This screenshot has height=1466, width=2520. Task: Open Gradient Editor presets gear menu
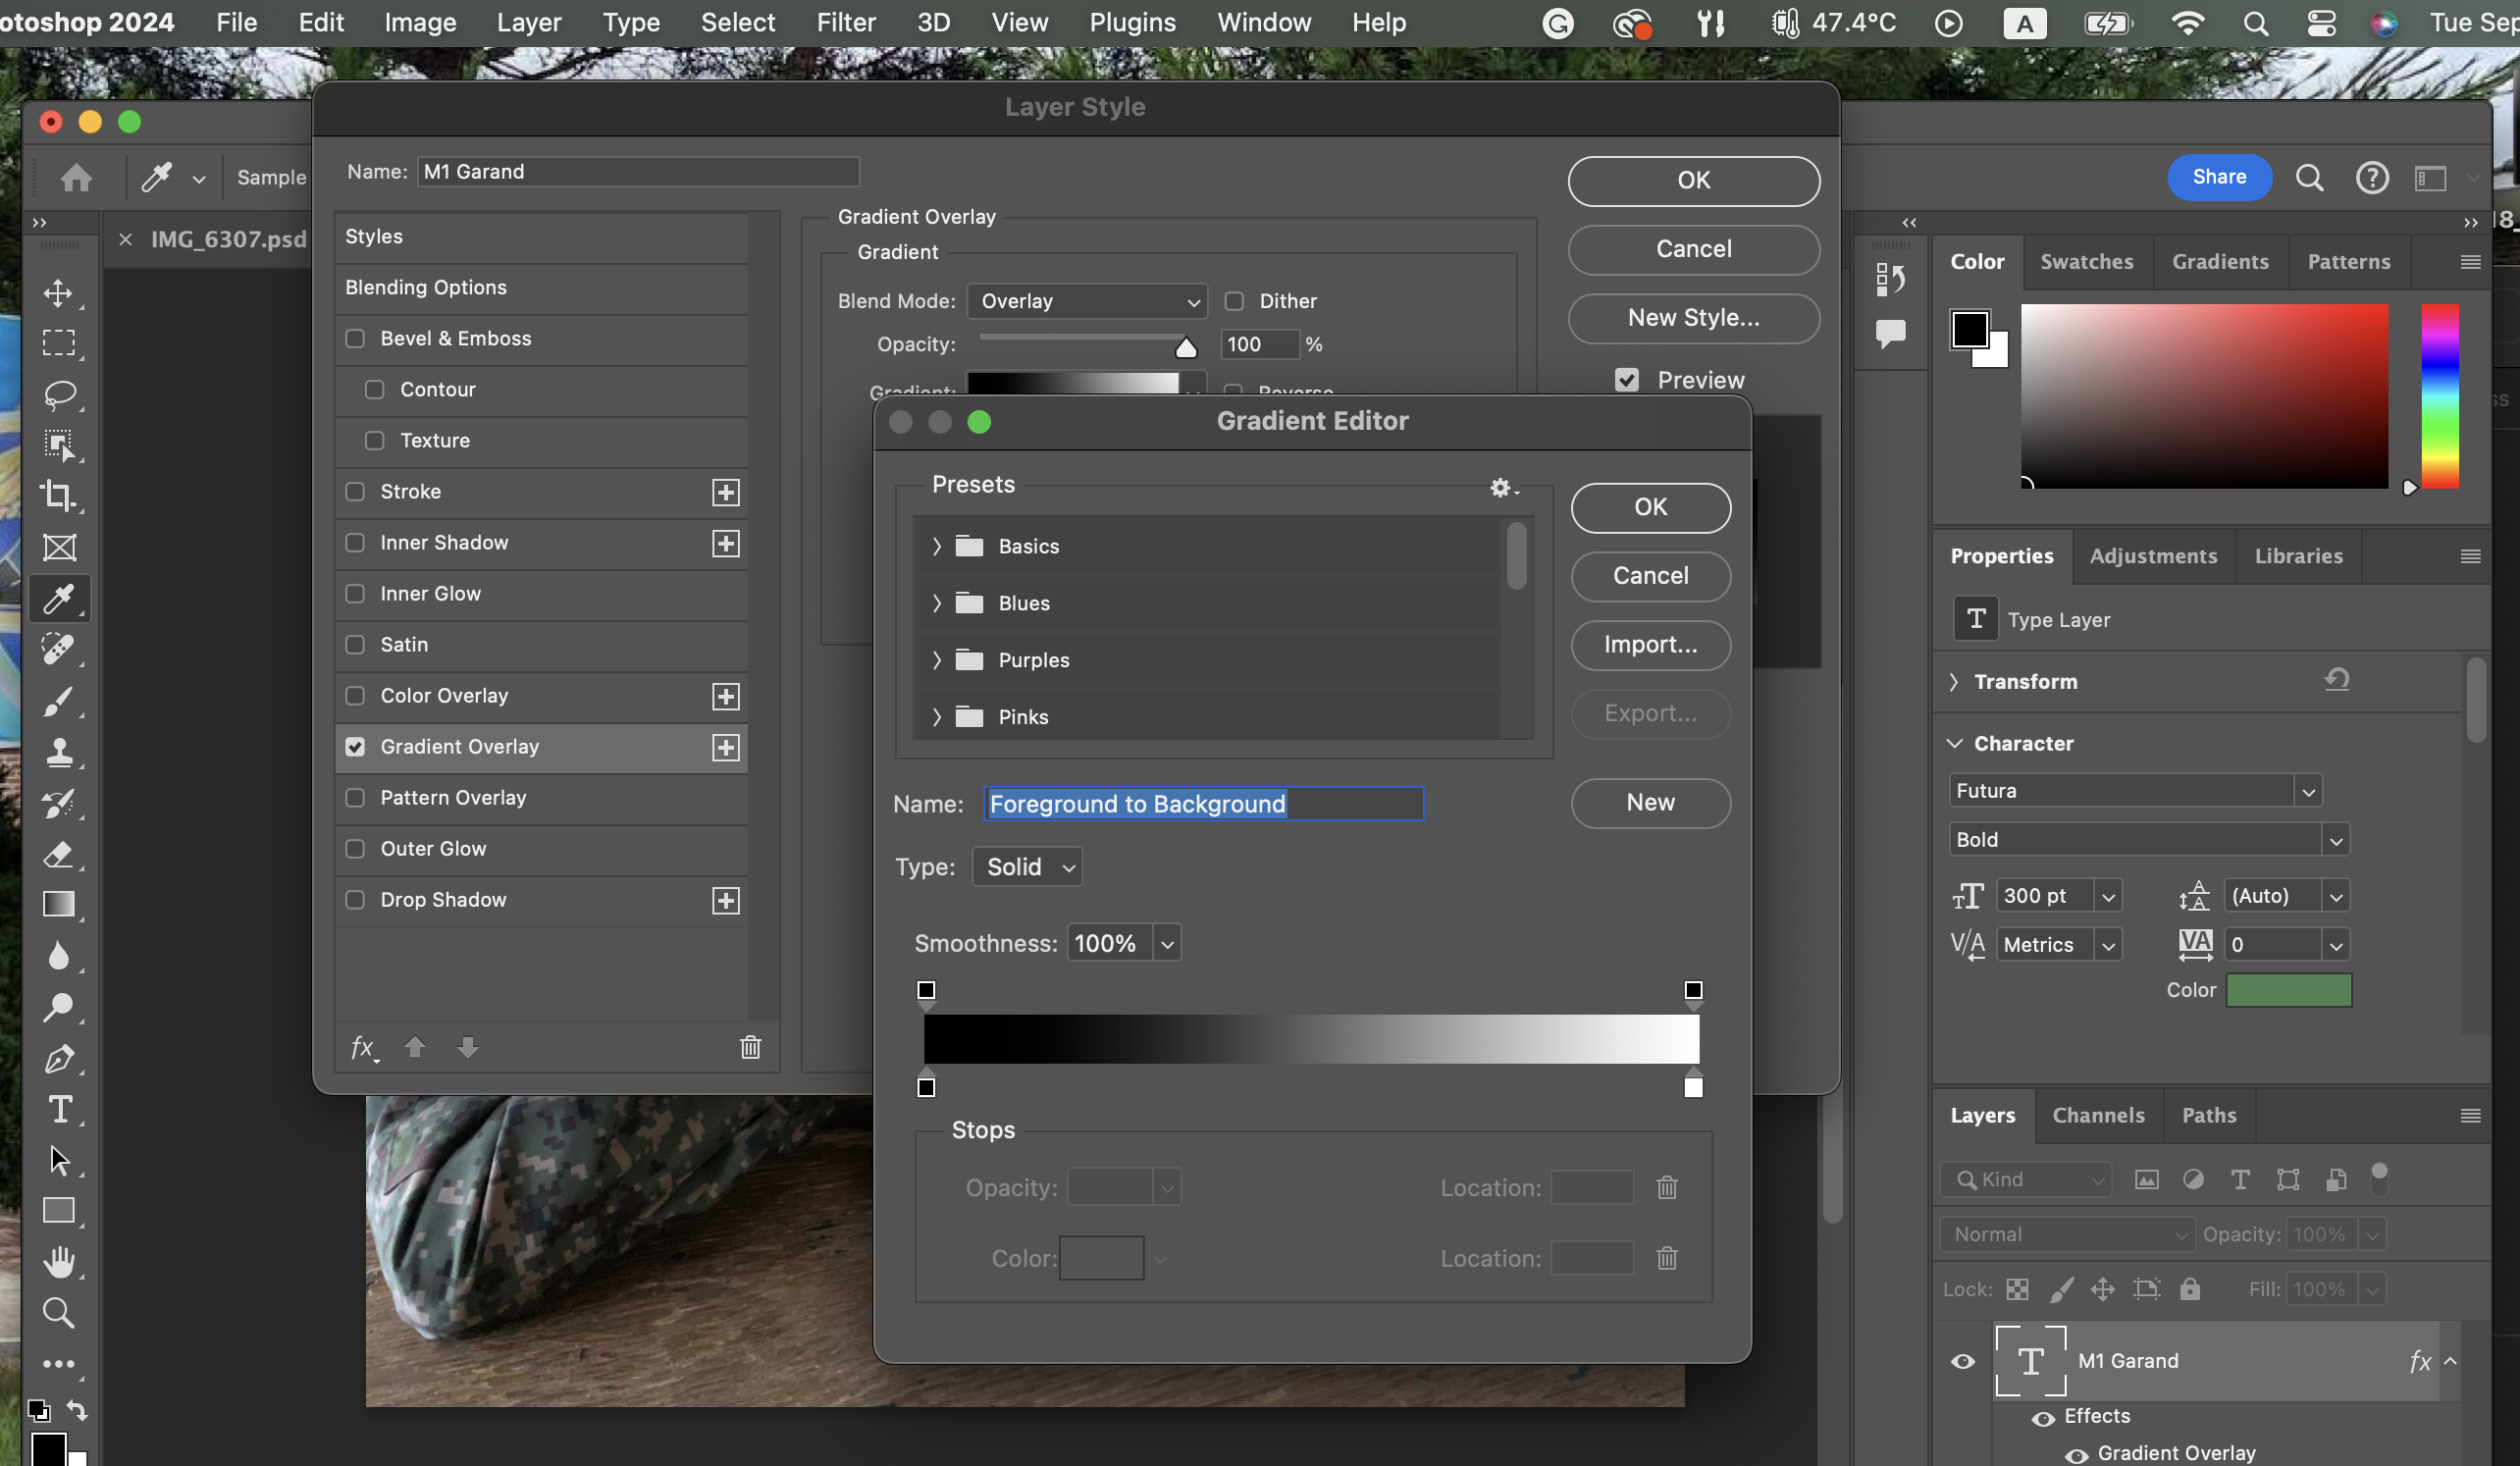click(x=1502, y=487)
